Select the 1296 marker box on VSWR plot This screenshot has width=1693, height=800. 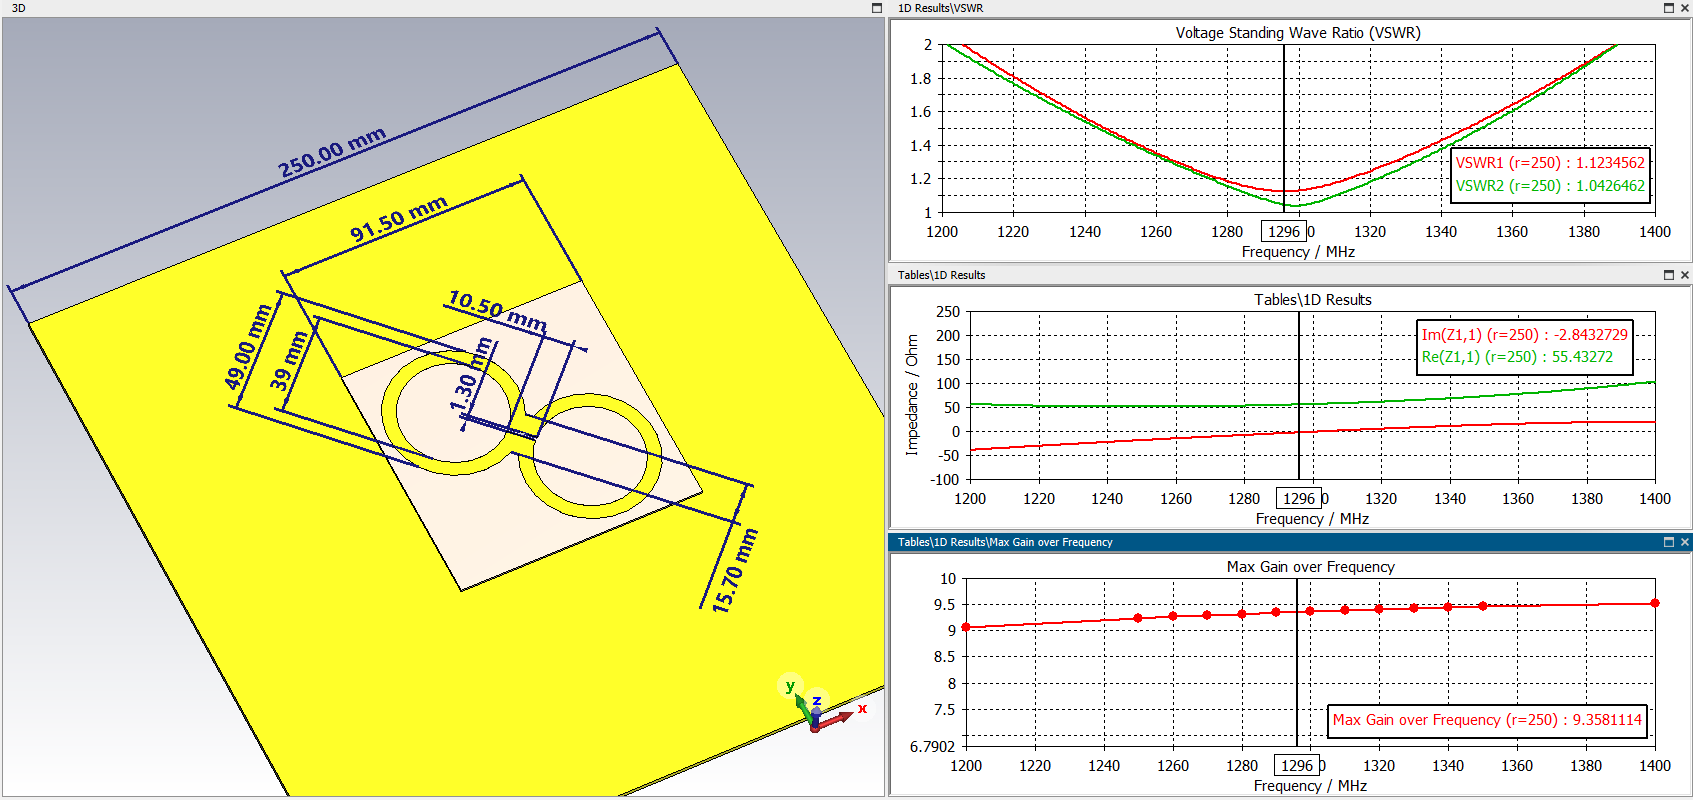click(1283, 232)
